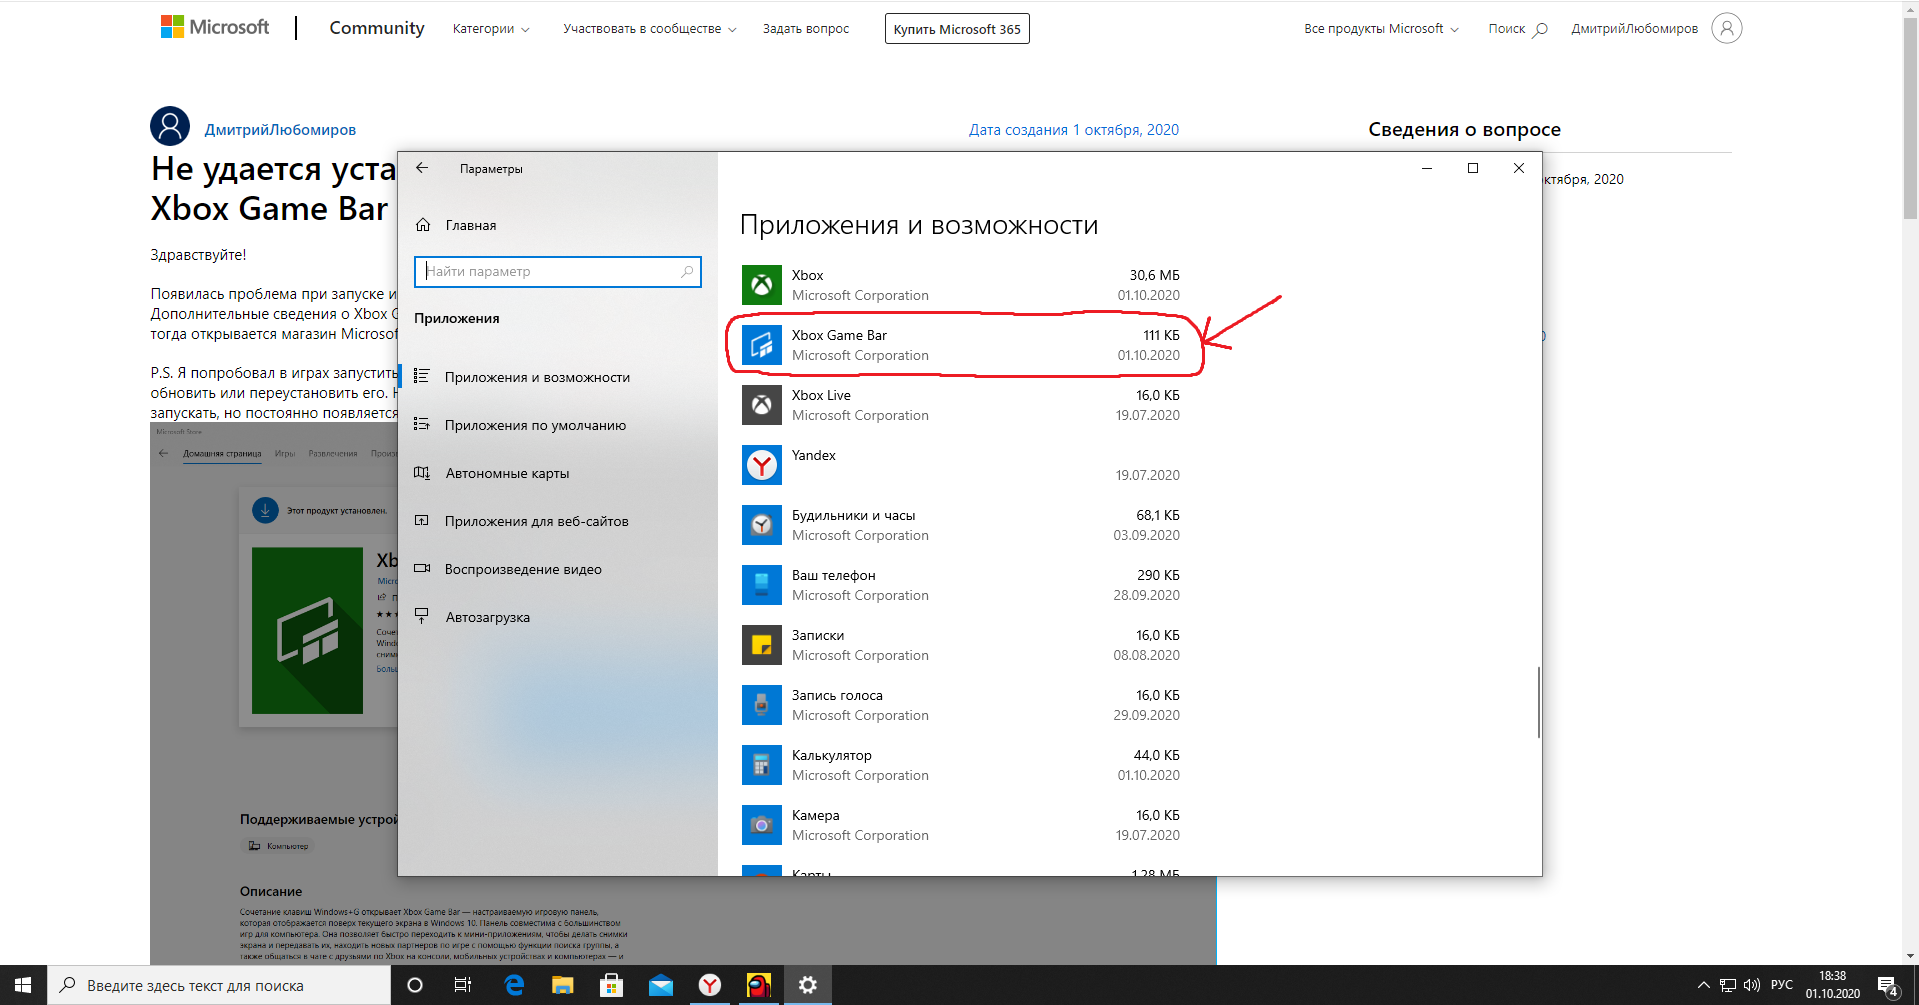
Task: Click the Microsoft logo in the header
Action: (x=215, y=27)
